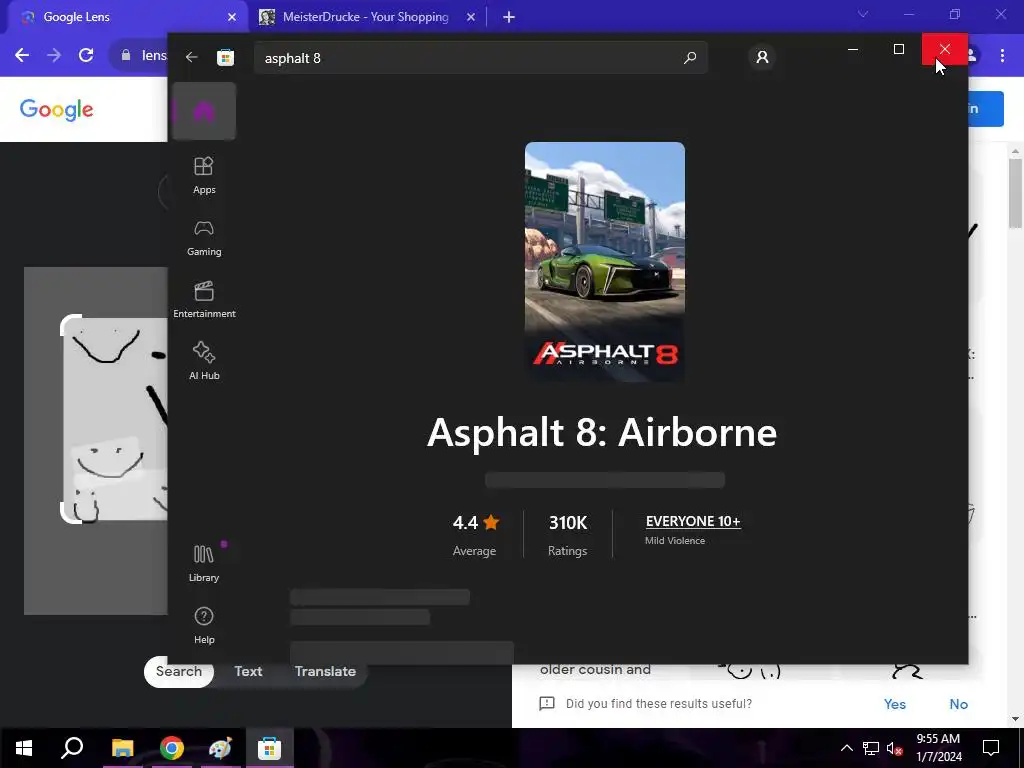Open the notification center in taskbar
The width and height of the screenshot is (1024, 768).
(991, 748)
